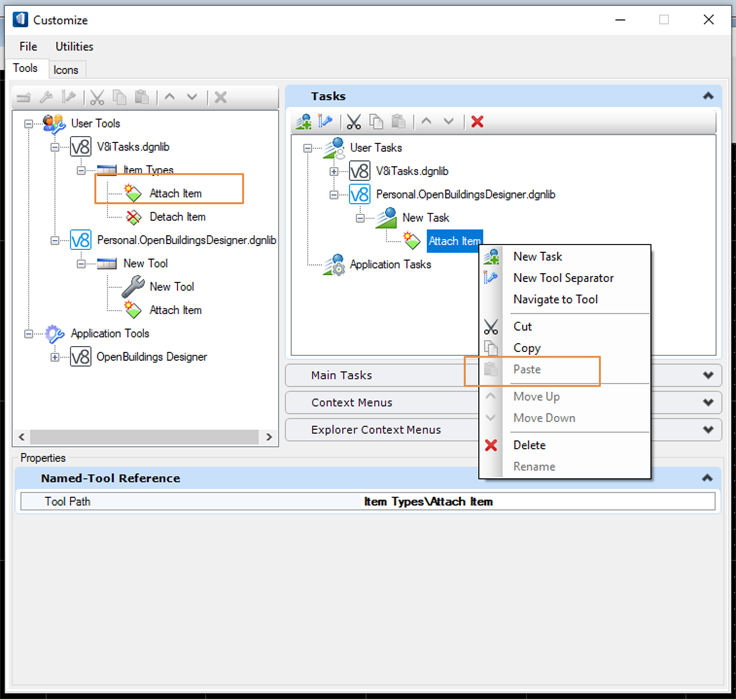Image resolution: width=736 pixels, height=699 pixels.
Task: Expand the Main Tasks panel chevron
Action: pyautogui.click(x=708, y=375)
